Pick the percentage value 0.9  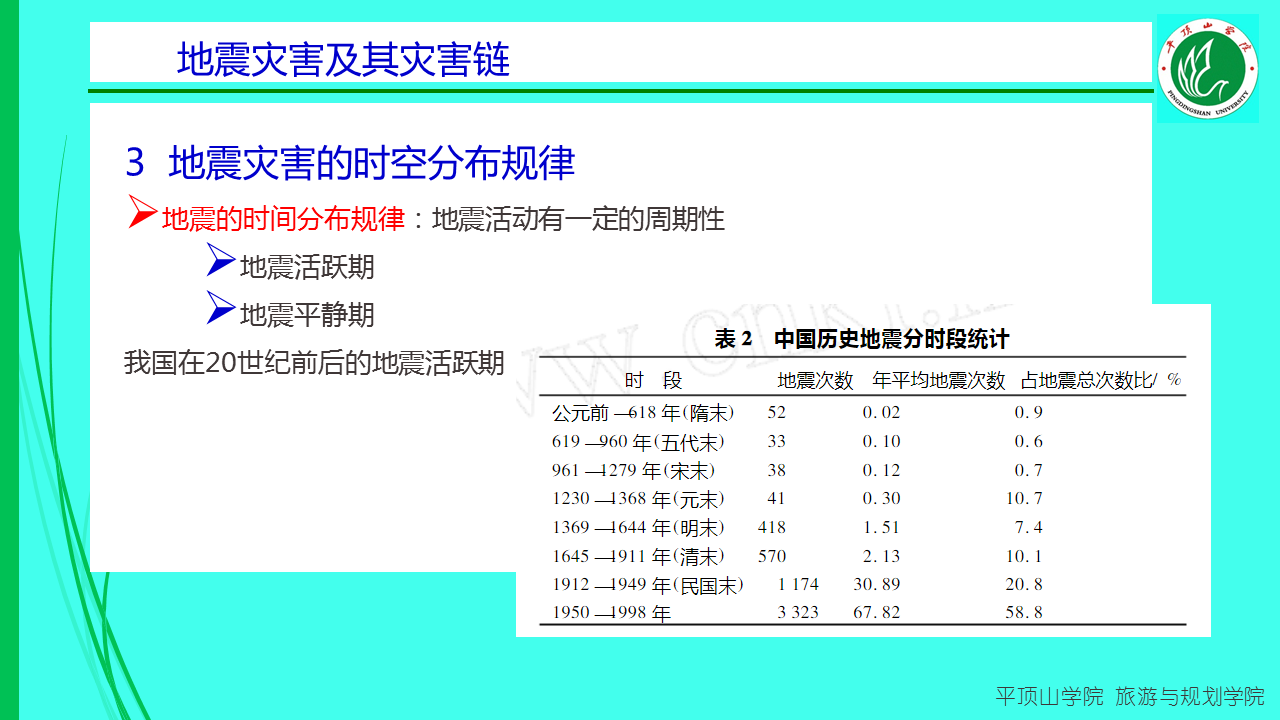tap(1029, 412)
